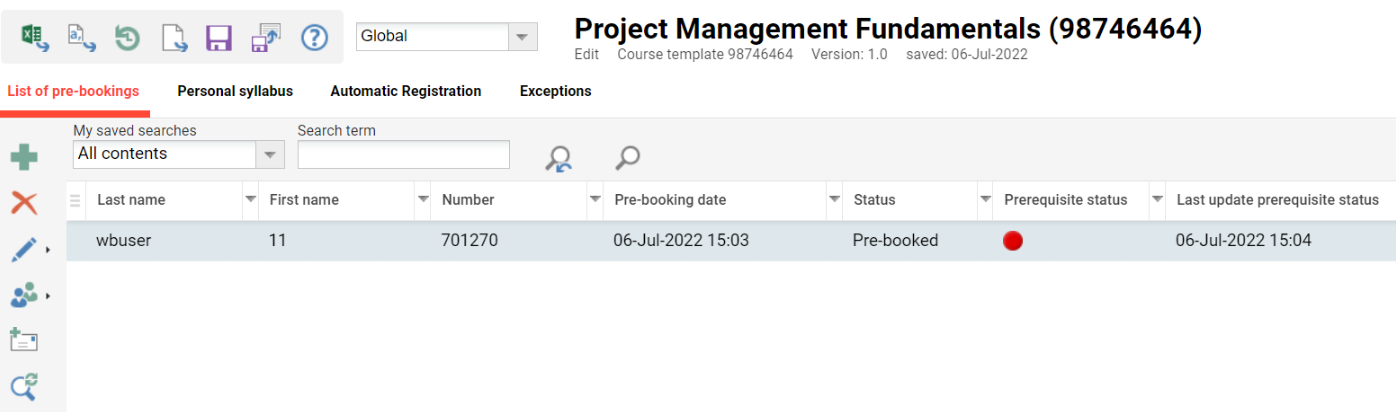The height and width of the screenshot is (412, 1396).
Task: Go to the Exceptions tab
Action: (555, 91)
